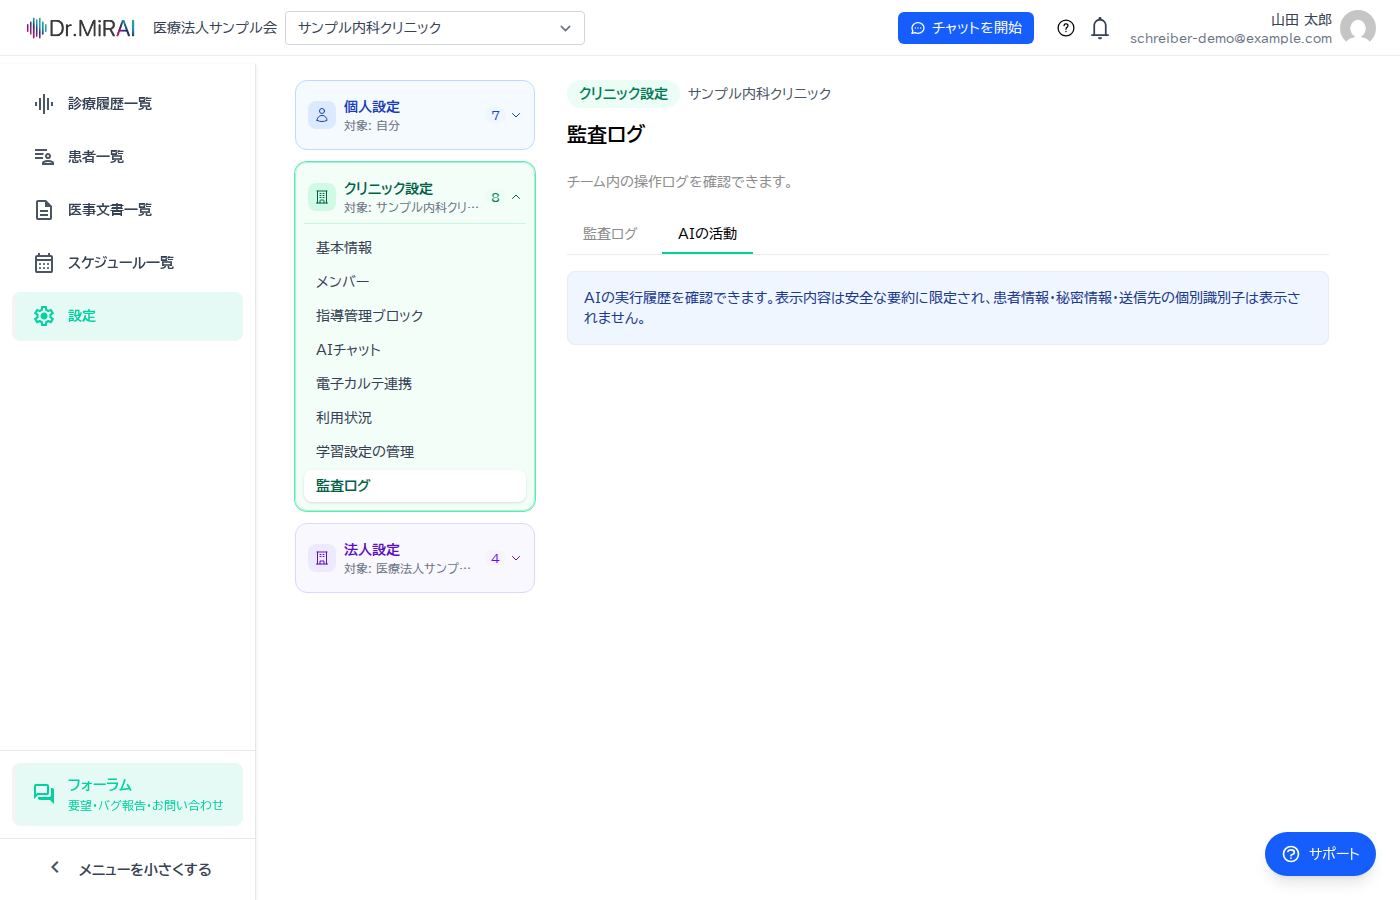Switch to the 監査ログ tab
Image resolution: width=1400 pixels, height=900 pixels.
pos(610,234)
